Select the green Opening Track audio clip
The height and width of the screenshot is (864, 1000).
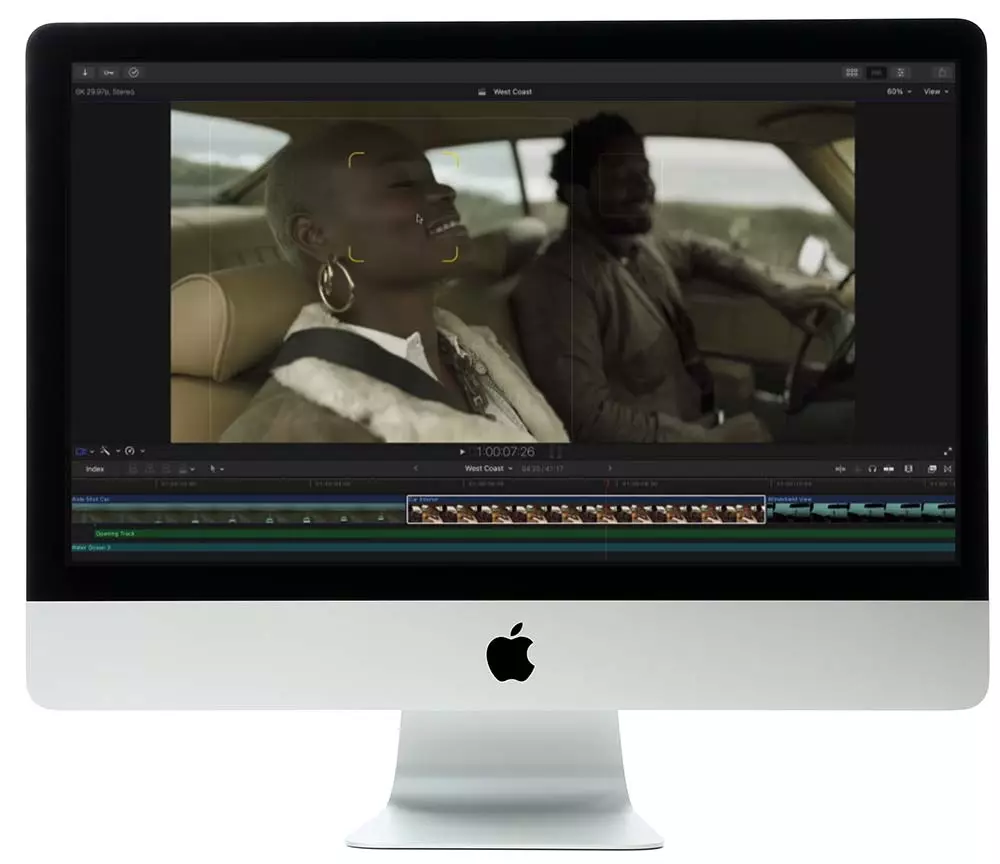523,534
